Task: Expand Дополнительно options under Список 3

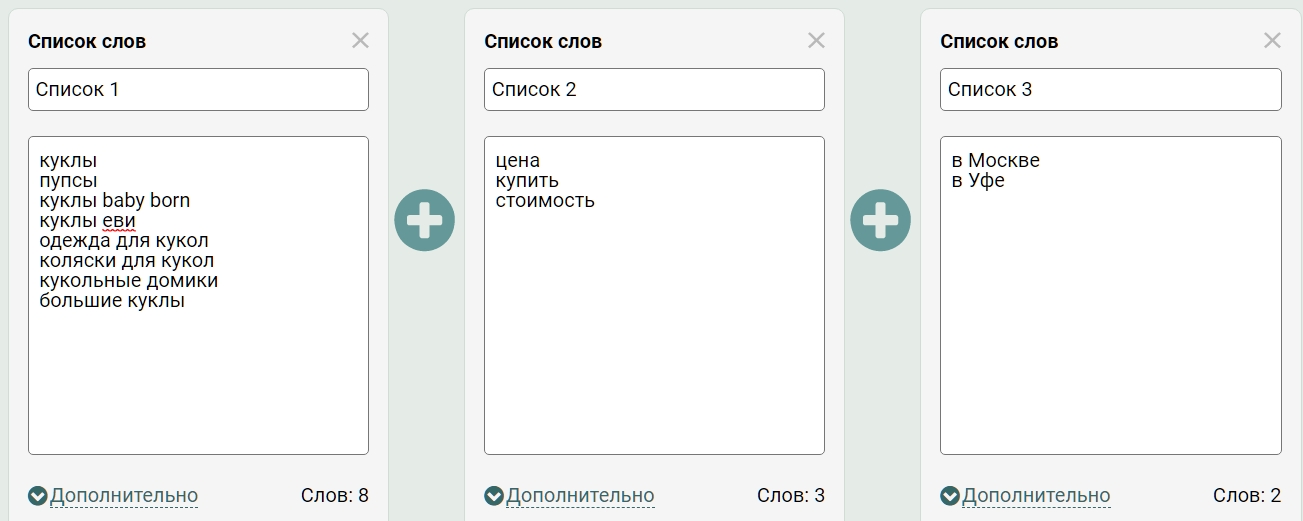Action: 1025,495
